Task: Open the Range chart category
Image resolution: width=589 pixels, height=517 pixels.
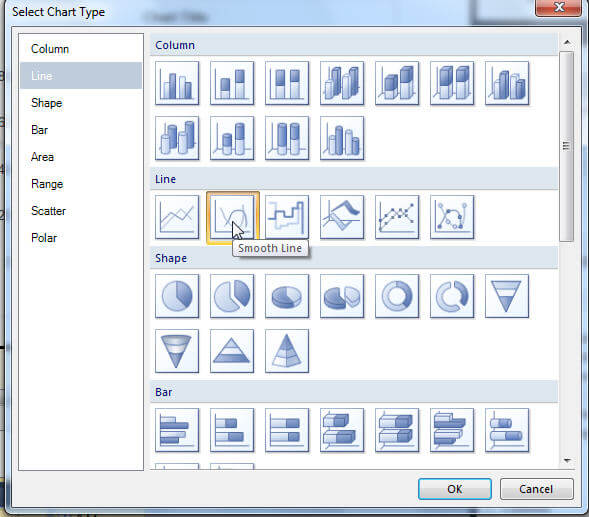Action: [x=81, y=184]
